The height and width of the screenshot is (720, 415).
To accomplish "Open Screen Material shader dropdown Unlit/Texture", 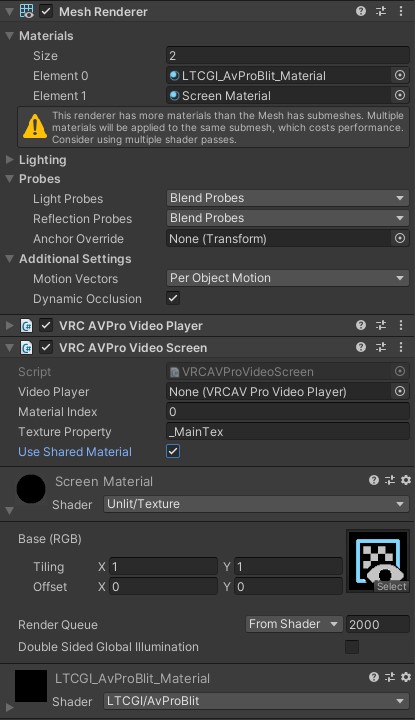I will coord(256,504).
